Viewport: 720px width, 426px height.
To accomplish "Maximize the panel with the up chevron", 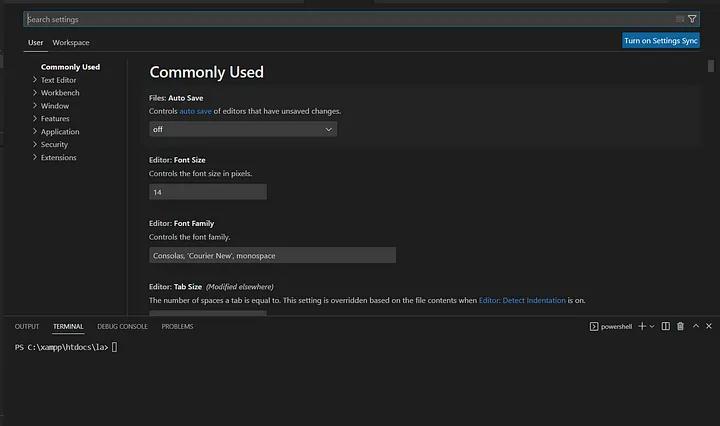I will pyautogui.click(x=696, y=325).
